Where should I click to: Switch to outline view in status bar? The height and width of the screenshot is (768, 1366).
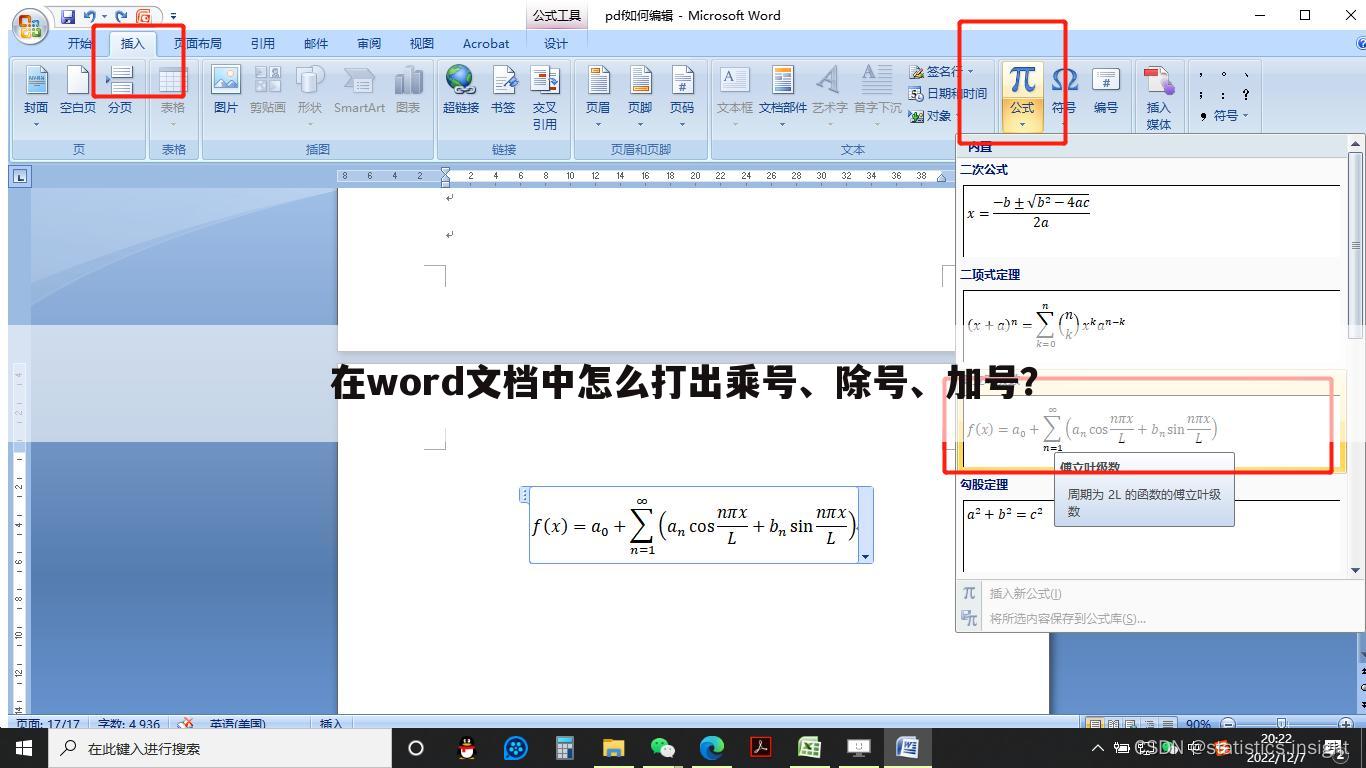(x=1149, y=724)
